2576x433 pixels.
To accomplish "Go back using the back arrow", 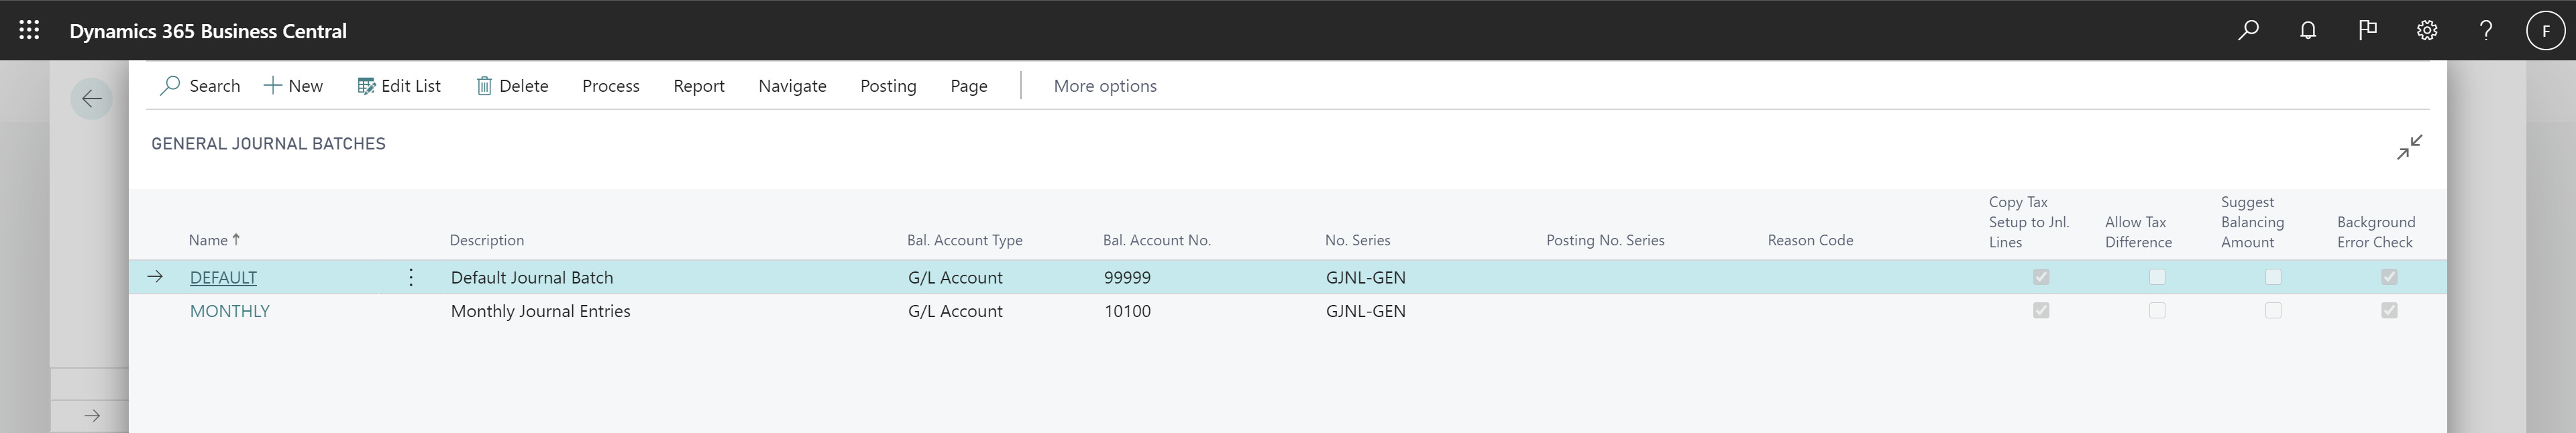I will pyautogui.click(x=92, y=98).
